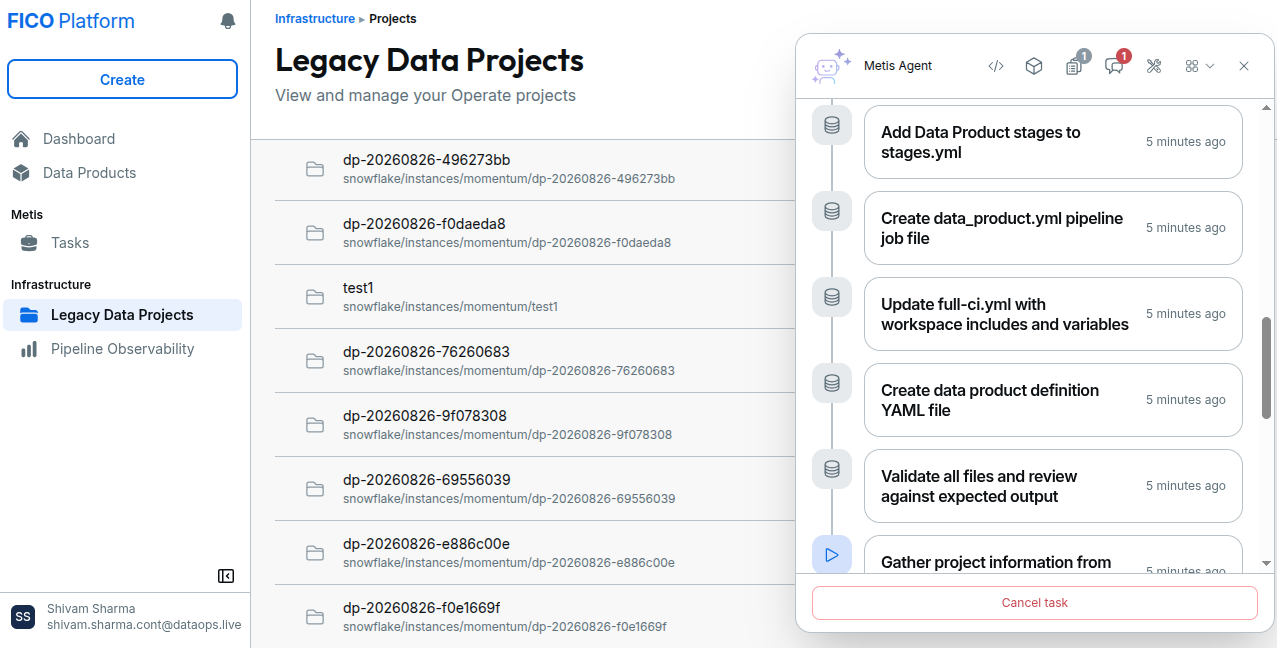Click database icon beside Validate all files step

pos(831,469)
